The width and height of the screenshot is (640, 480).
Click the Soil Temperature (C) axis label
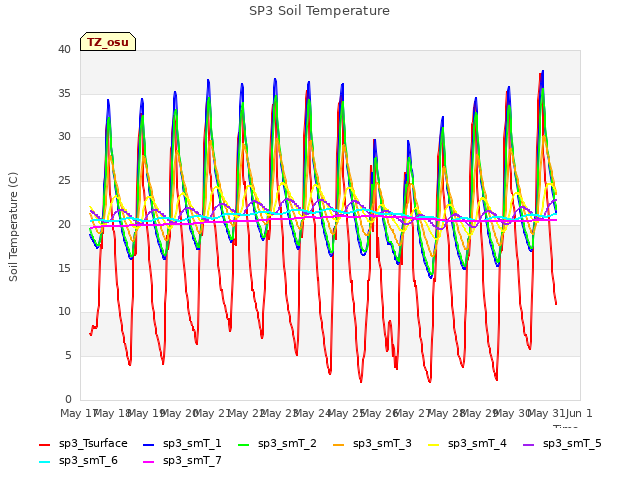[13, 227]
